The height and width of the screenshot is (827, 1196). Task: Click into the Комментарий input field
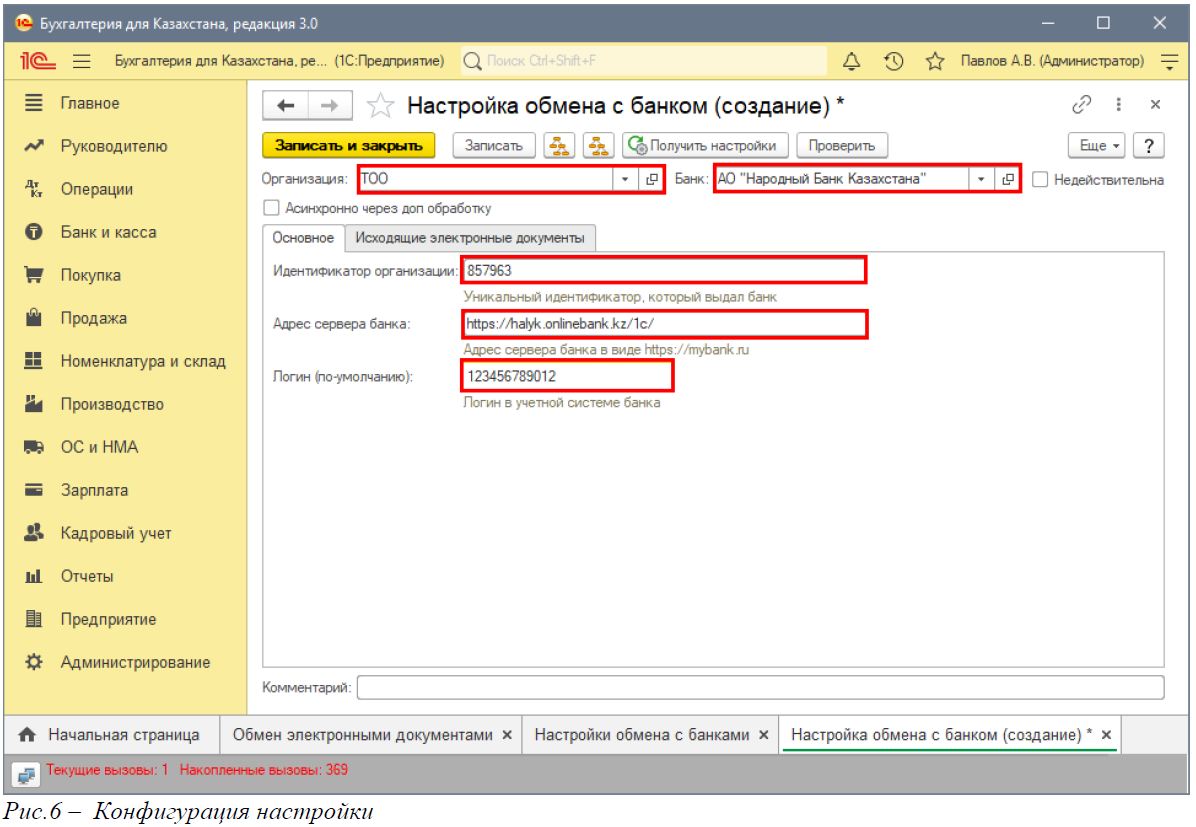[760, 687]
